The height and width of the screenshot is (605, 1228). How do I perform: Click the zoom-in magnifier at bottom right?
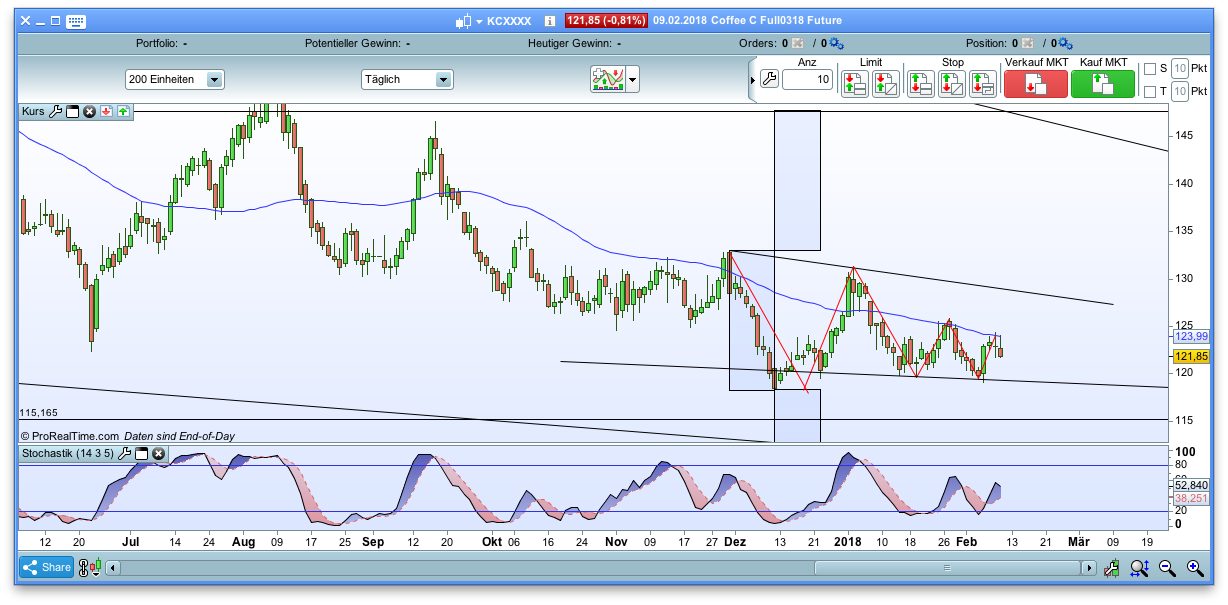[x=1197, y=567]
